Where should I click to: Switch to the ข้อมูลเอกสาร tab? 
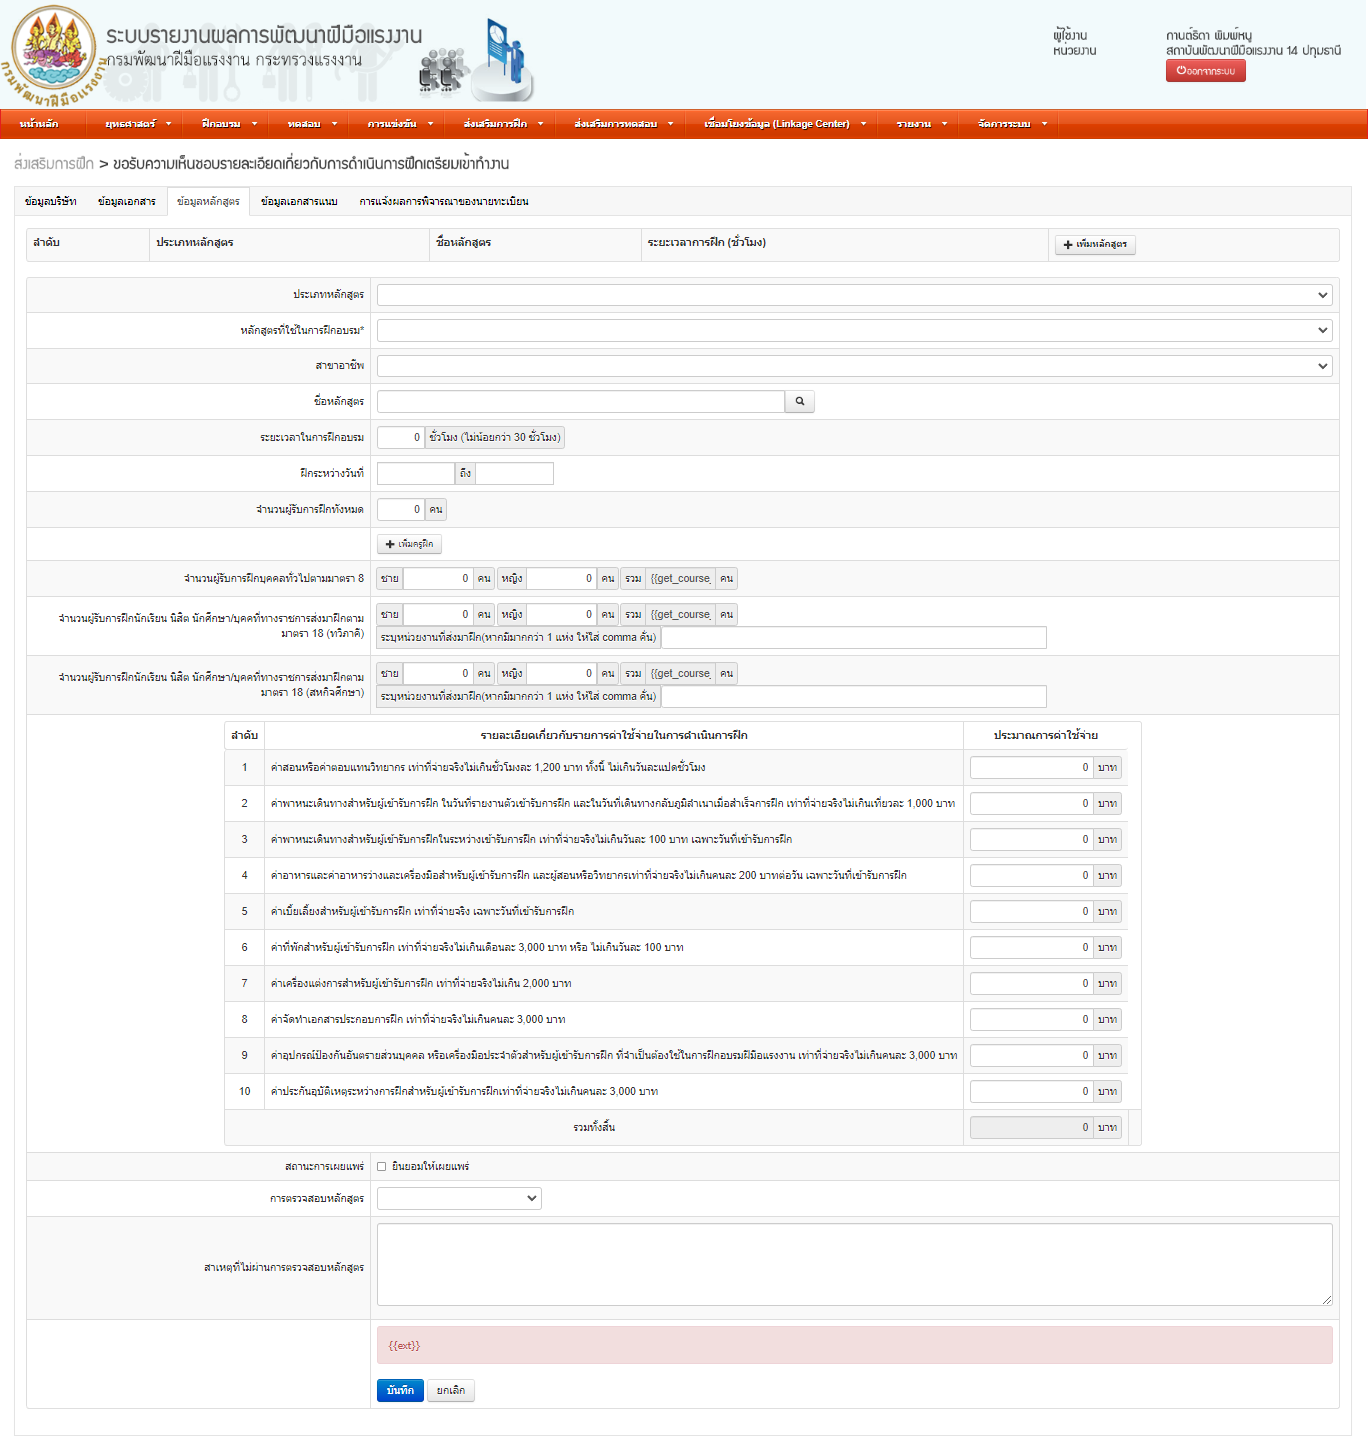pyautogui.click(x=127, y=201)
